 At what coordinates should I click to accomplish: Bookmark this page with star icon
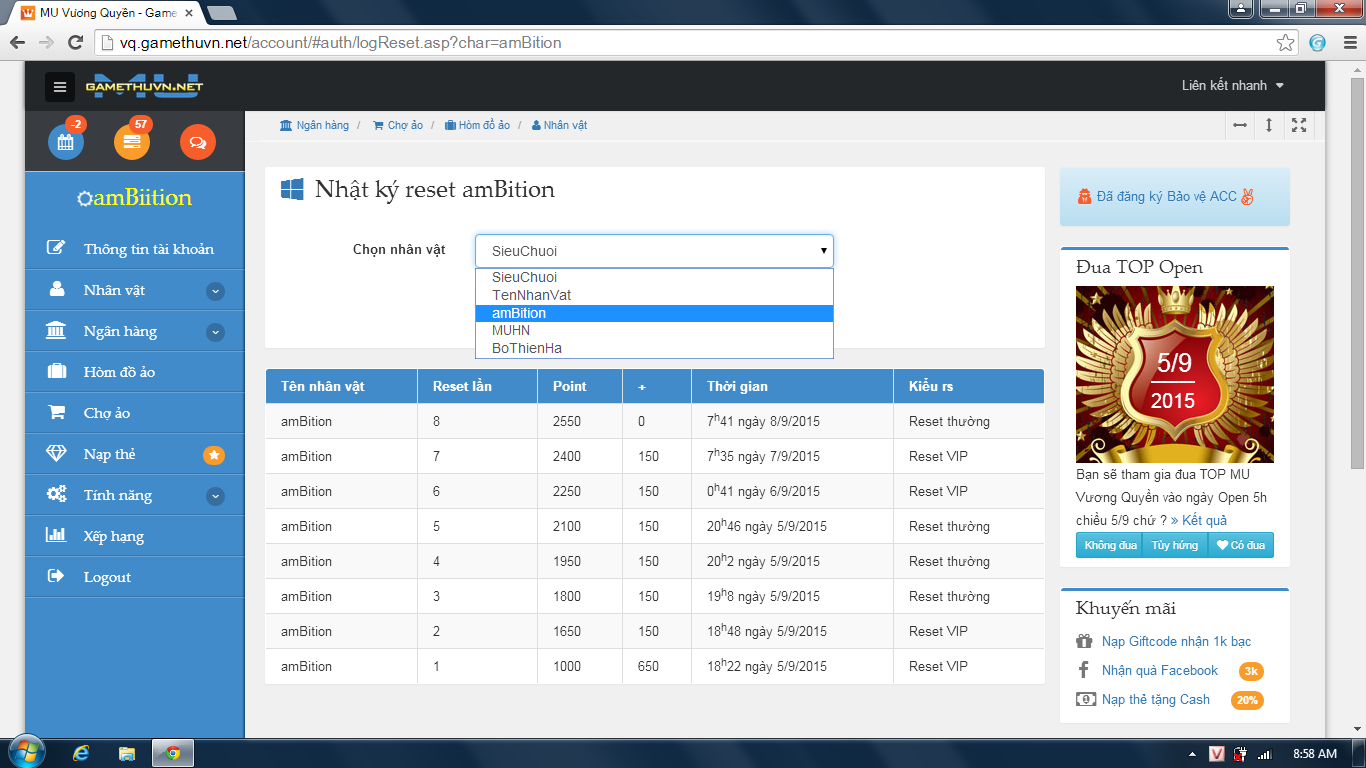pos(1285,43)
